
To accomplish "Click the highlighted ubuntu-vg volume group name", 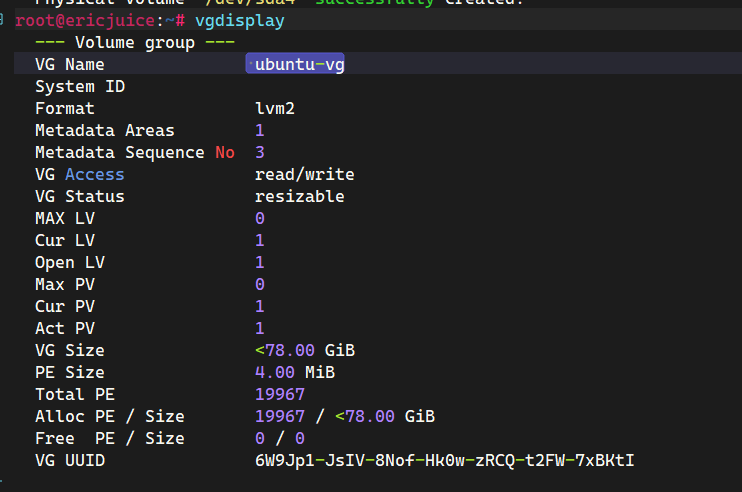I will (301, 64).
